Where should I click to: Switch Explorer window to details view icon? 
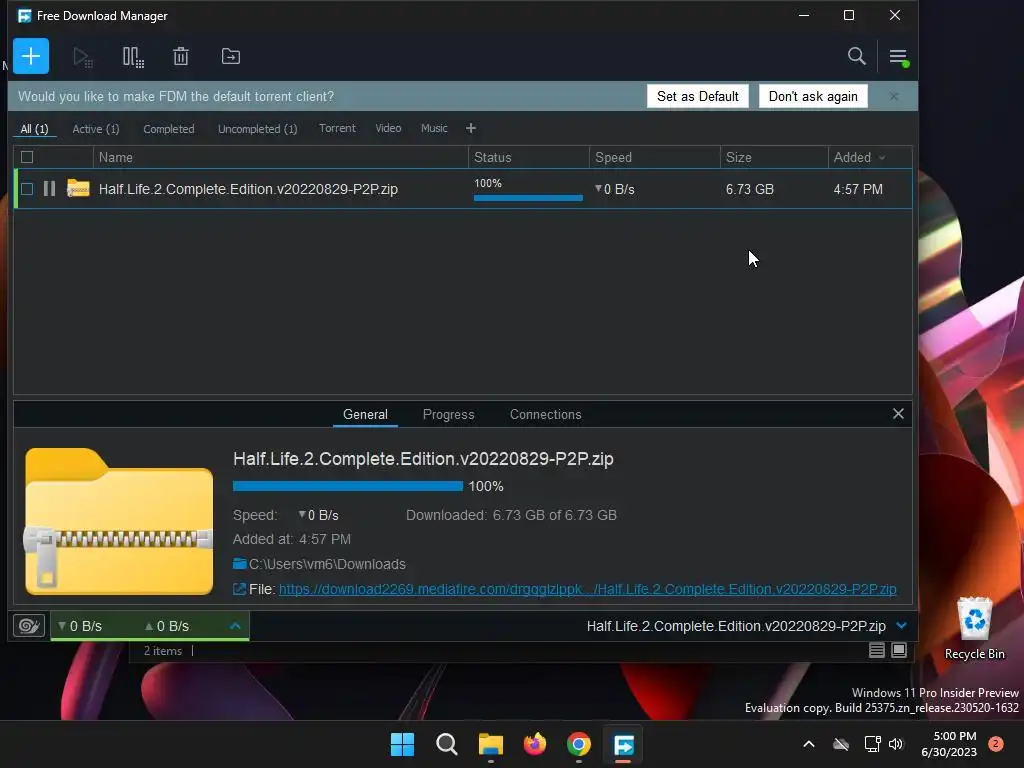pos(876,650)
